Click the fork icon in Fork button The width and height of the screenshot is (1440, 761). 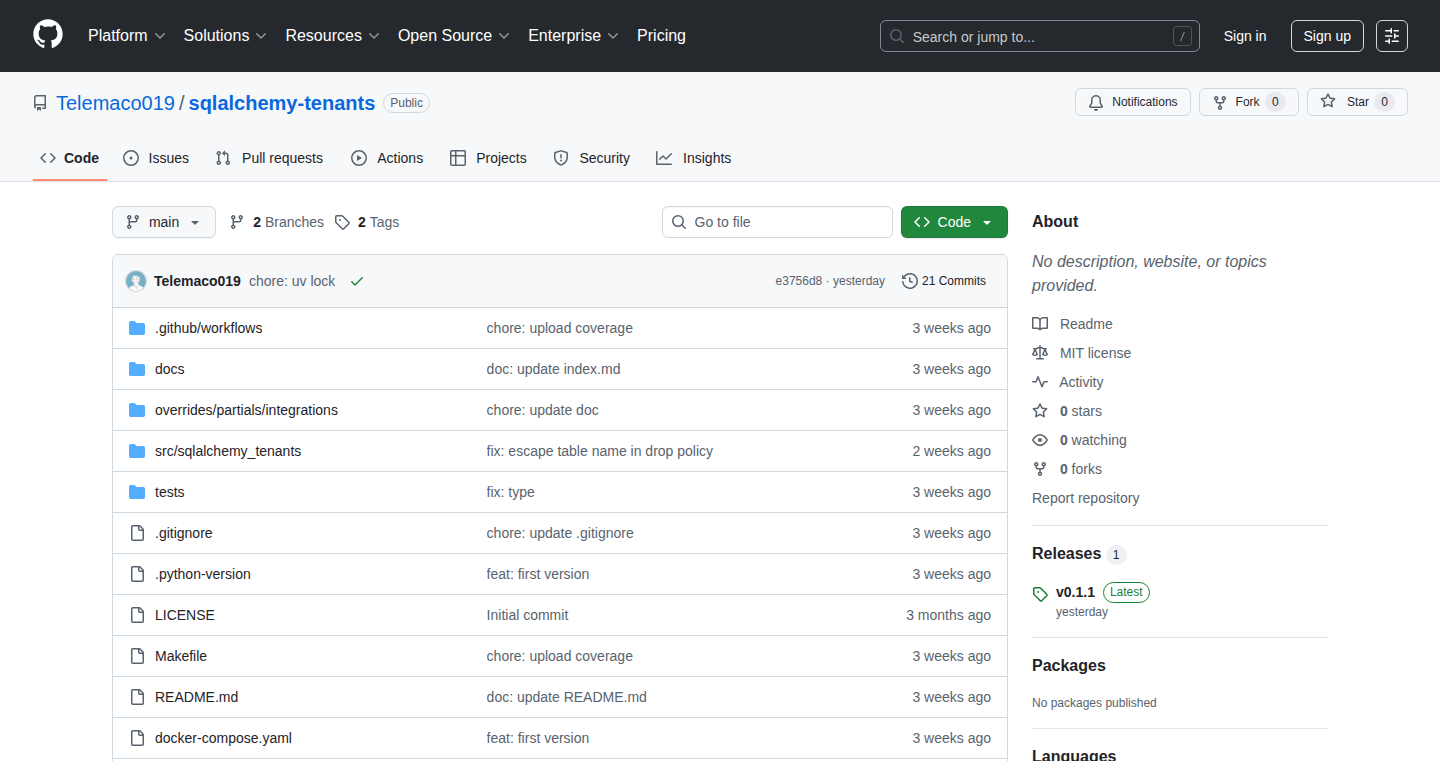point(1220,102)
